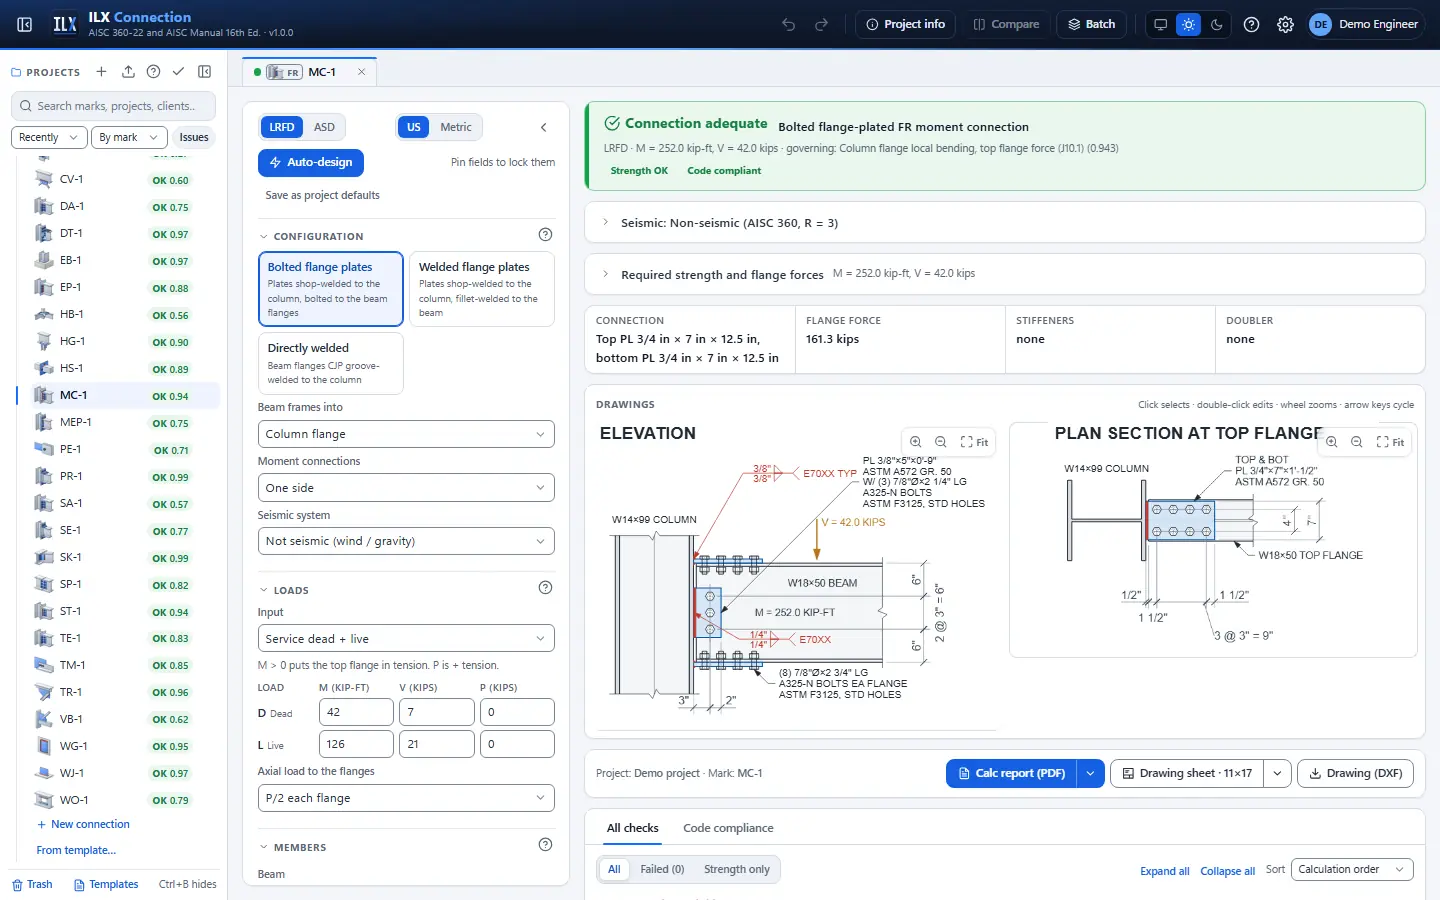Image resolution: width=1440 pixels, height=900 pixels.
Task: Choose Welded flange plates configuration
Action: (x=482, y=289)
